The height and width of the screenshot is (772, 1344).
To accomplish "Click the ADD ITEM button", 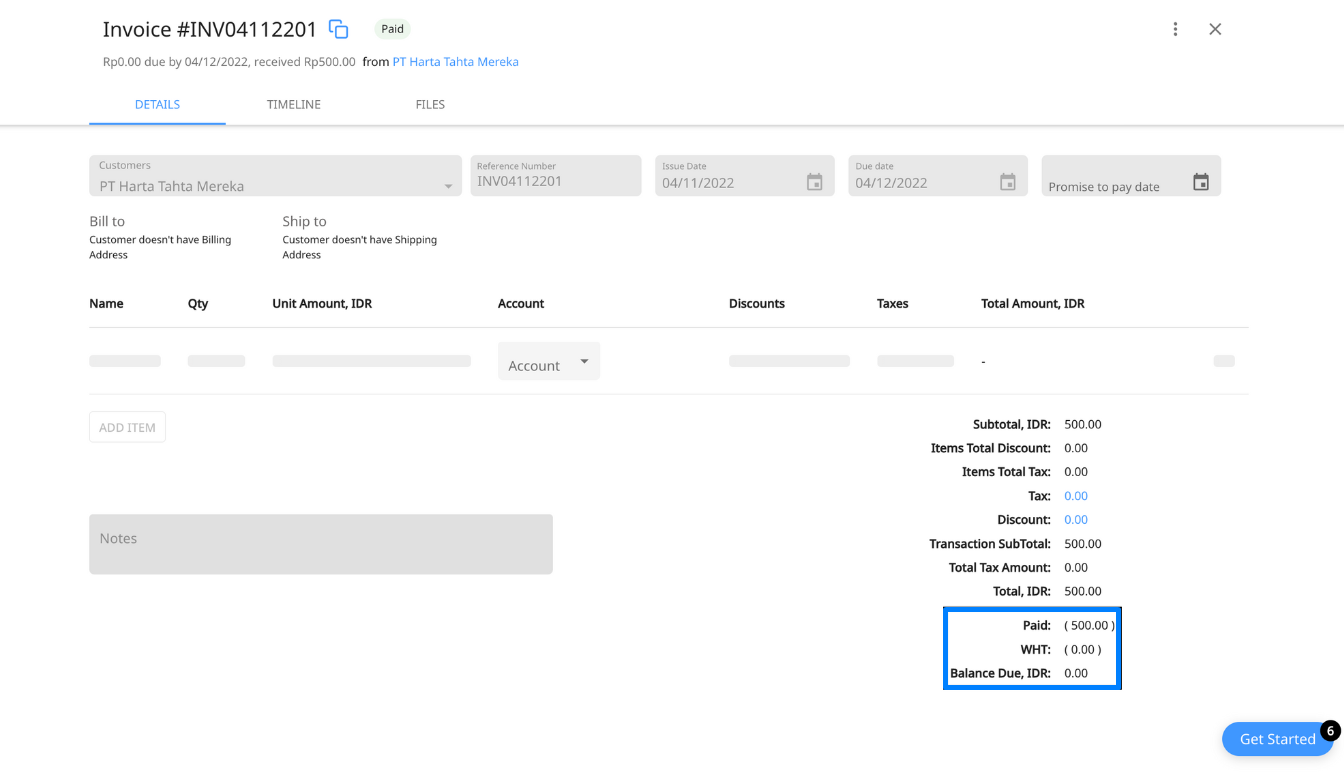I will click(127, 427).
